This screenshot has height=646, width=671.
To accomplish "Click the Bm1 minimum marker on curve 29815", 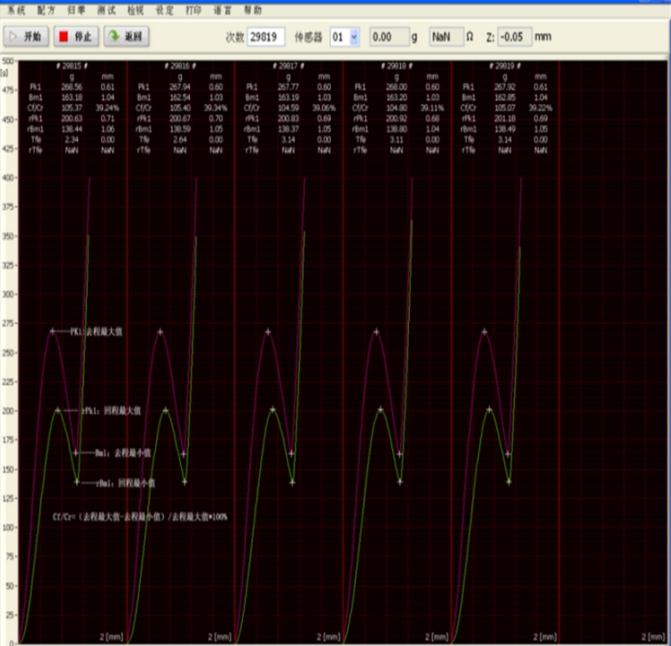I will point(76,453).
